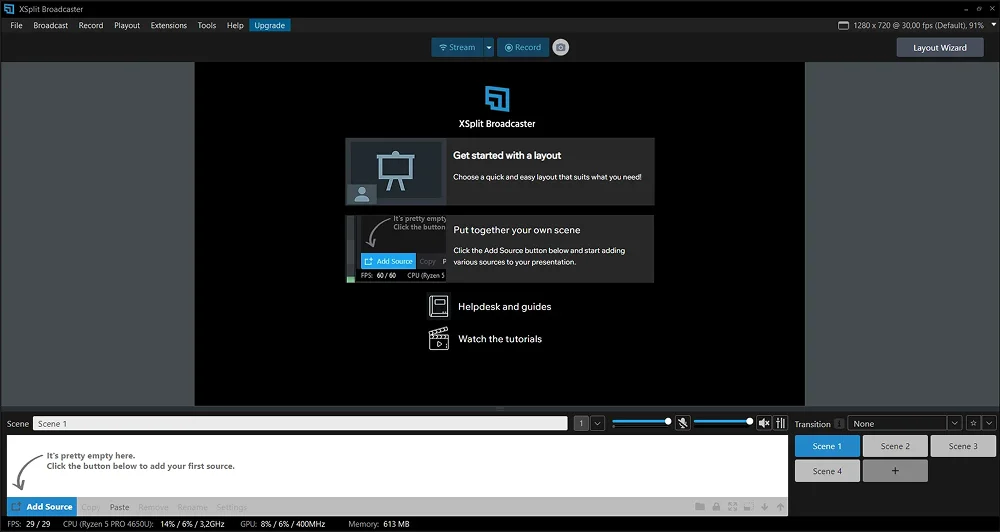Screen dimensions: 1000x532
Task: Click the GPU usage status text
Action: [x=283, y=524]
